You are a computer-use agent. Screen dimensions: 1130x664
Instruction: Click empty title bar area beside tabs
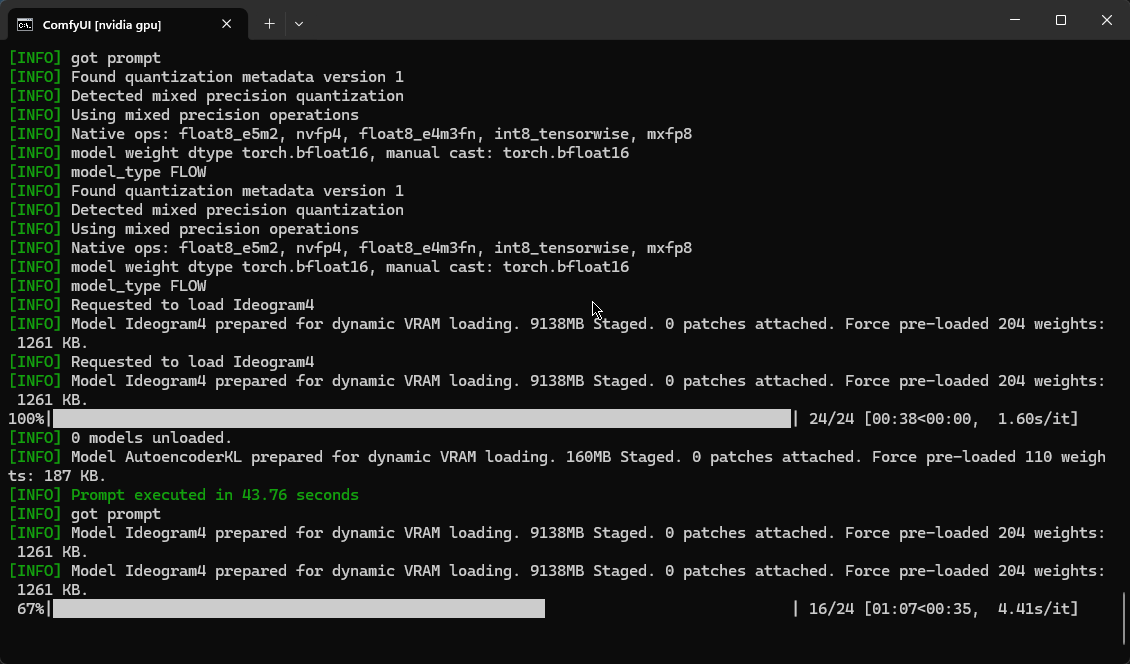[x=649, y=20]
